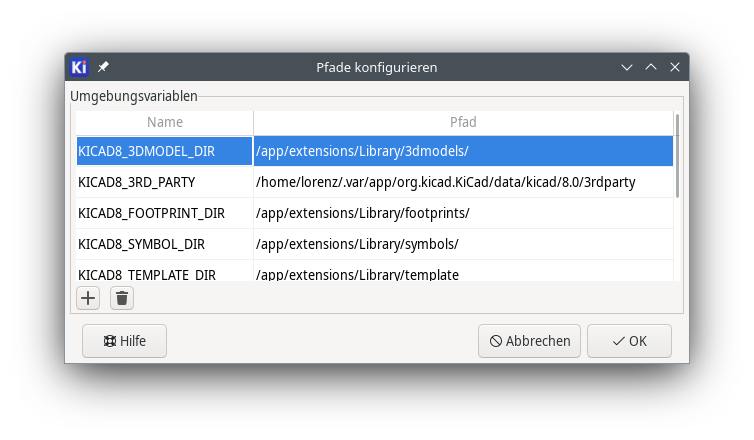Viewport: 754px width, 440px height.
Task: Click the footprints library path cell
Action: [464, 213]
